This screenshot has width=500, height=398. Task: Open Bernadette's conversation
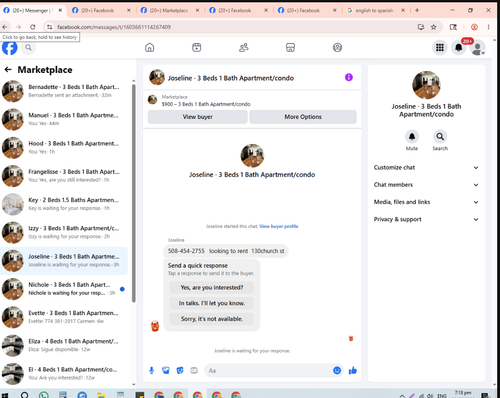point(64,91)
